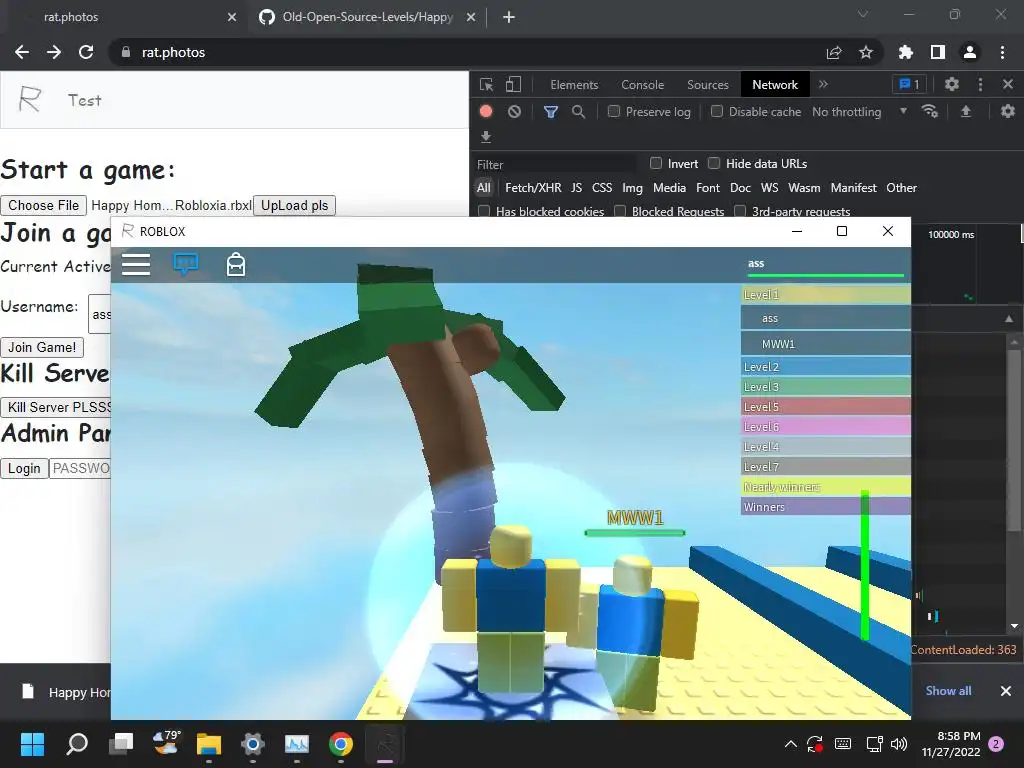Open the Chrome extensions puzzle icon

coord(906,52)
